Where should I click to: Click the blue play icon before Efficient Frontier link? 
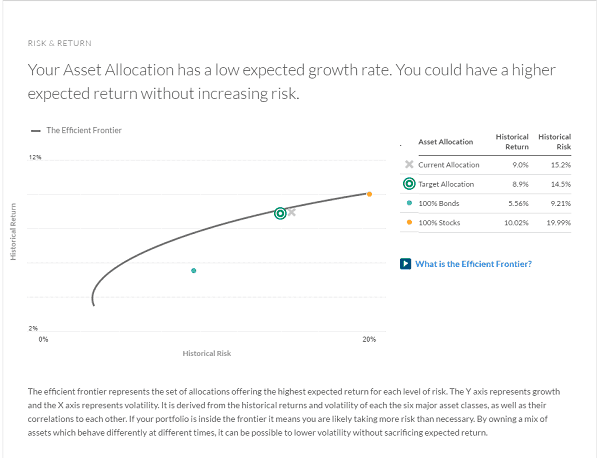point(405,264)
